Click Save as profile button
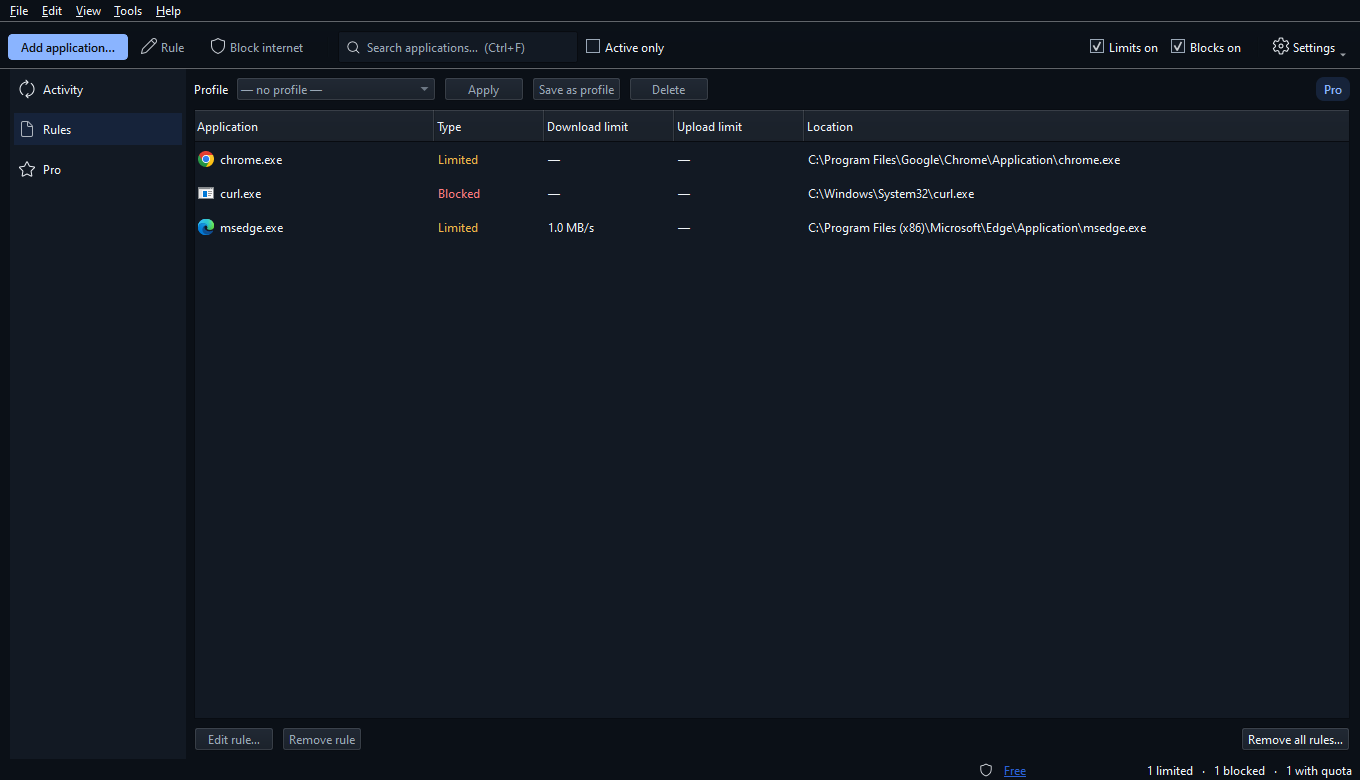The height and width of the screenshot is (780, 1360). pos(576,89)
